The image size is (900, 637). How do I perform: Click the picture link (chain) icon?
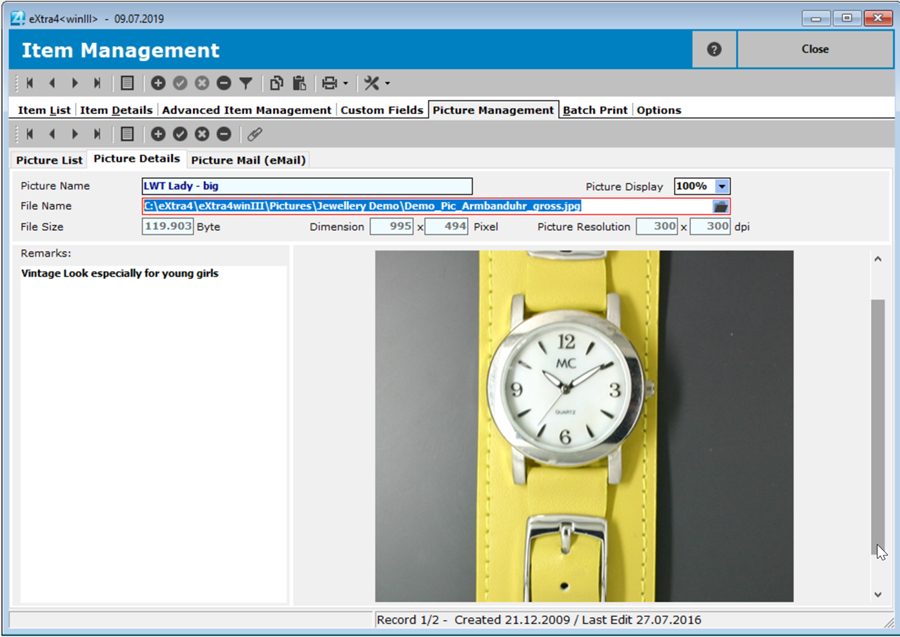pos(255,134)
